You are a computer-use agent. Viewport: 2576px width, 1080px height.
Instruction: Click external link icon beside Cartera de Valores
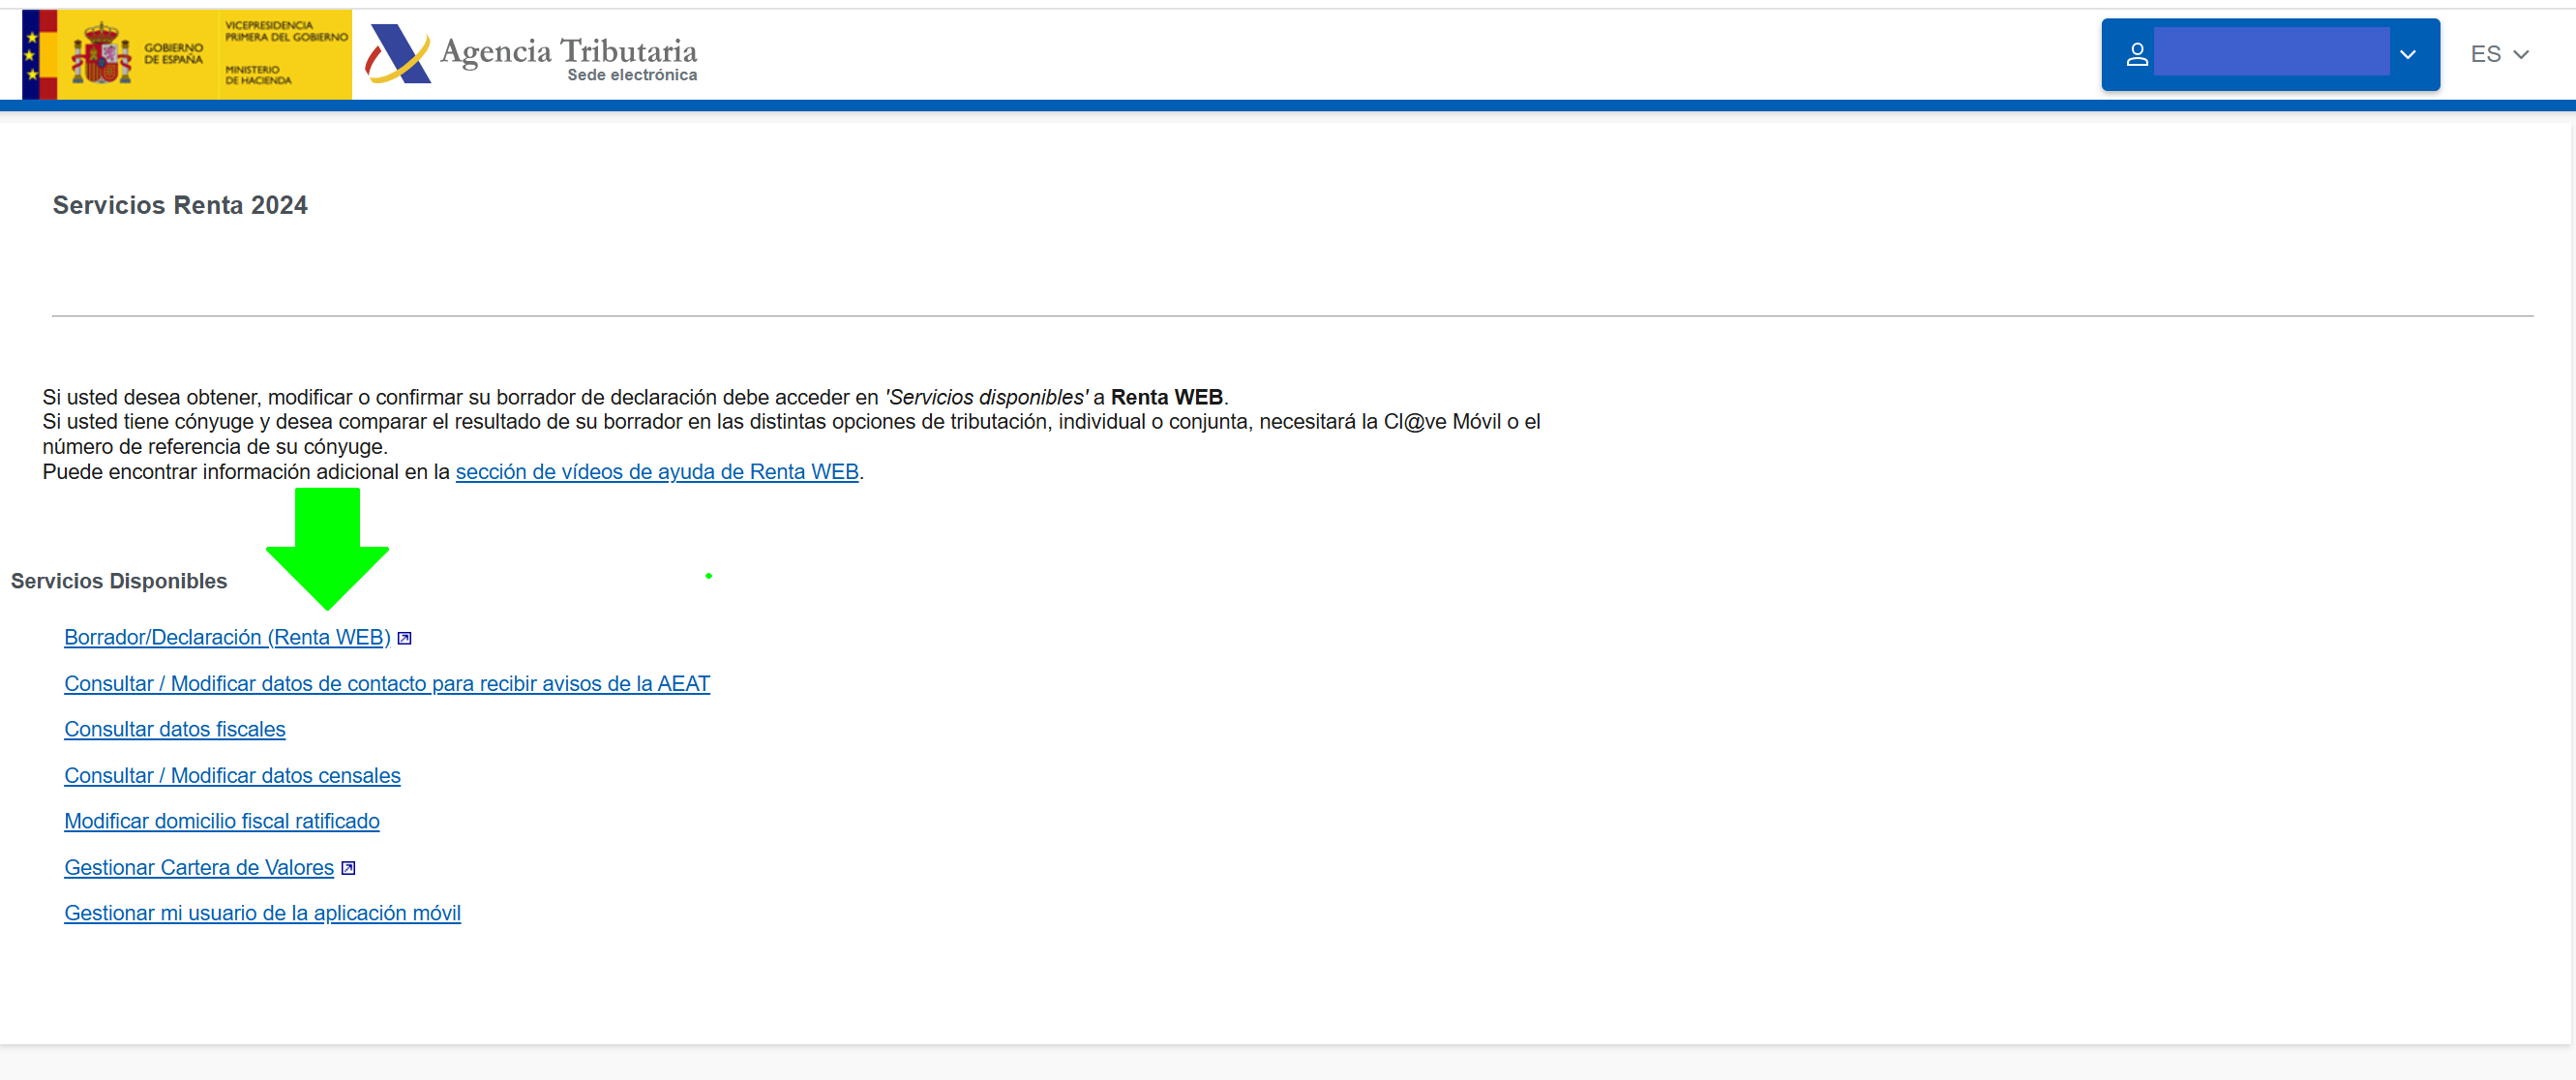pos(348,868)
